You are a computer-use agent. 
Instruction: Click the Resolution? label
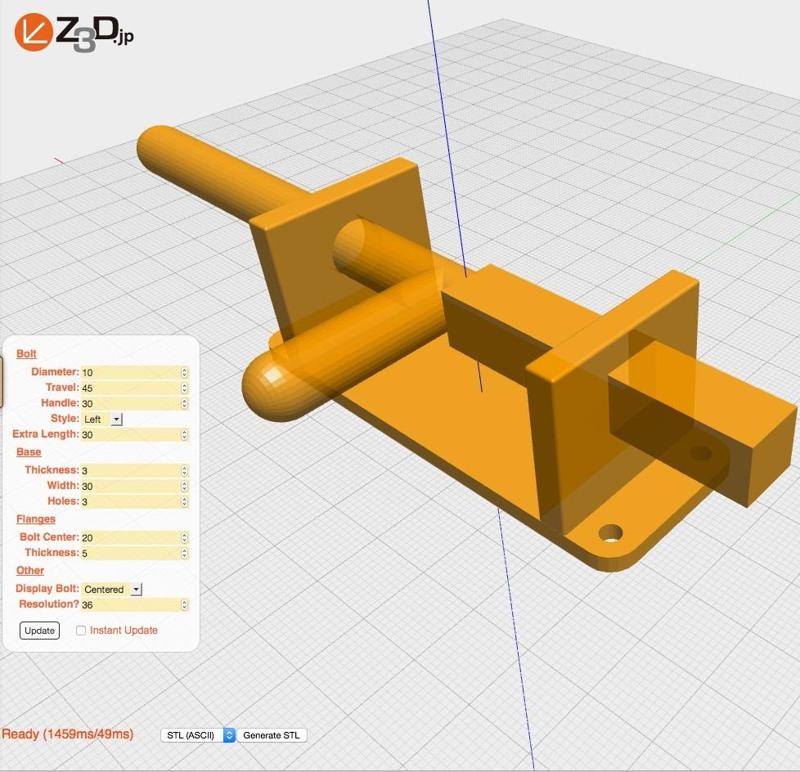point(49,604)
